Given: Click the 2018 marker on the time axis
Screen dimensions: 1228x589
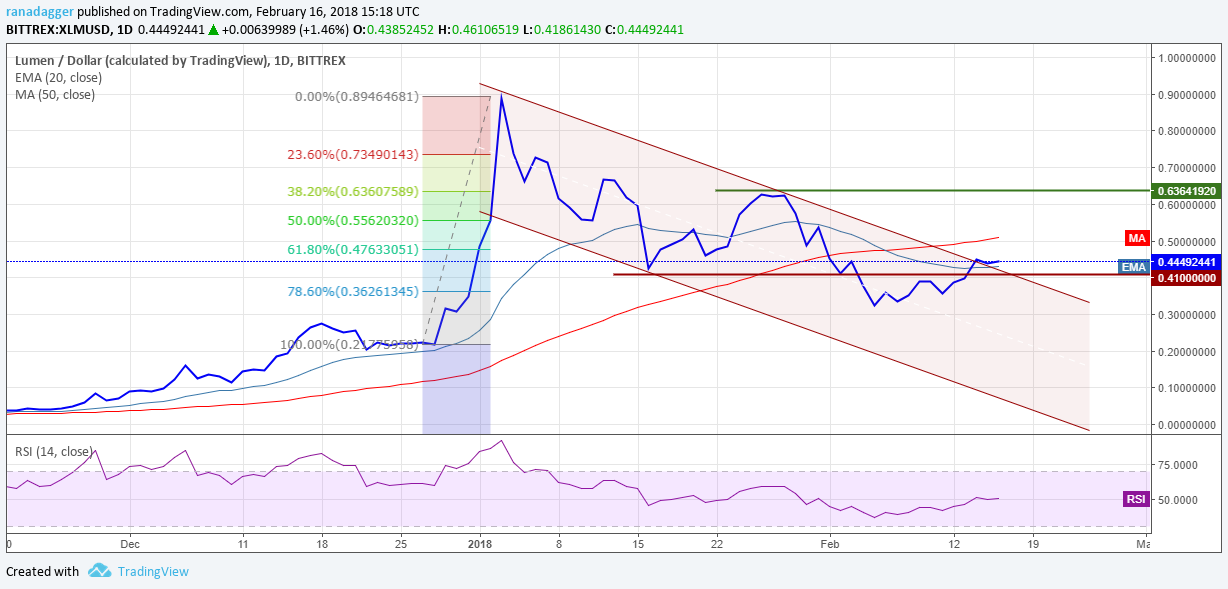Looking at the screenshot, I should click(478, 545).
